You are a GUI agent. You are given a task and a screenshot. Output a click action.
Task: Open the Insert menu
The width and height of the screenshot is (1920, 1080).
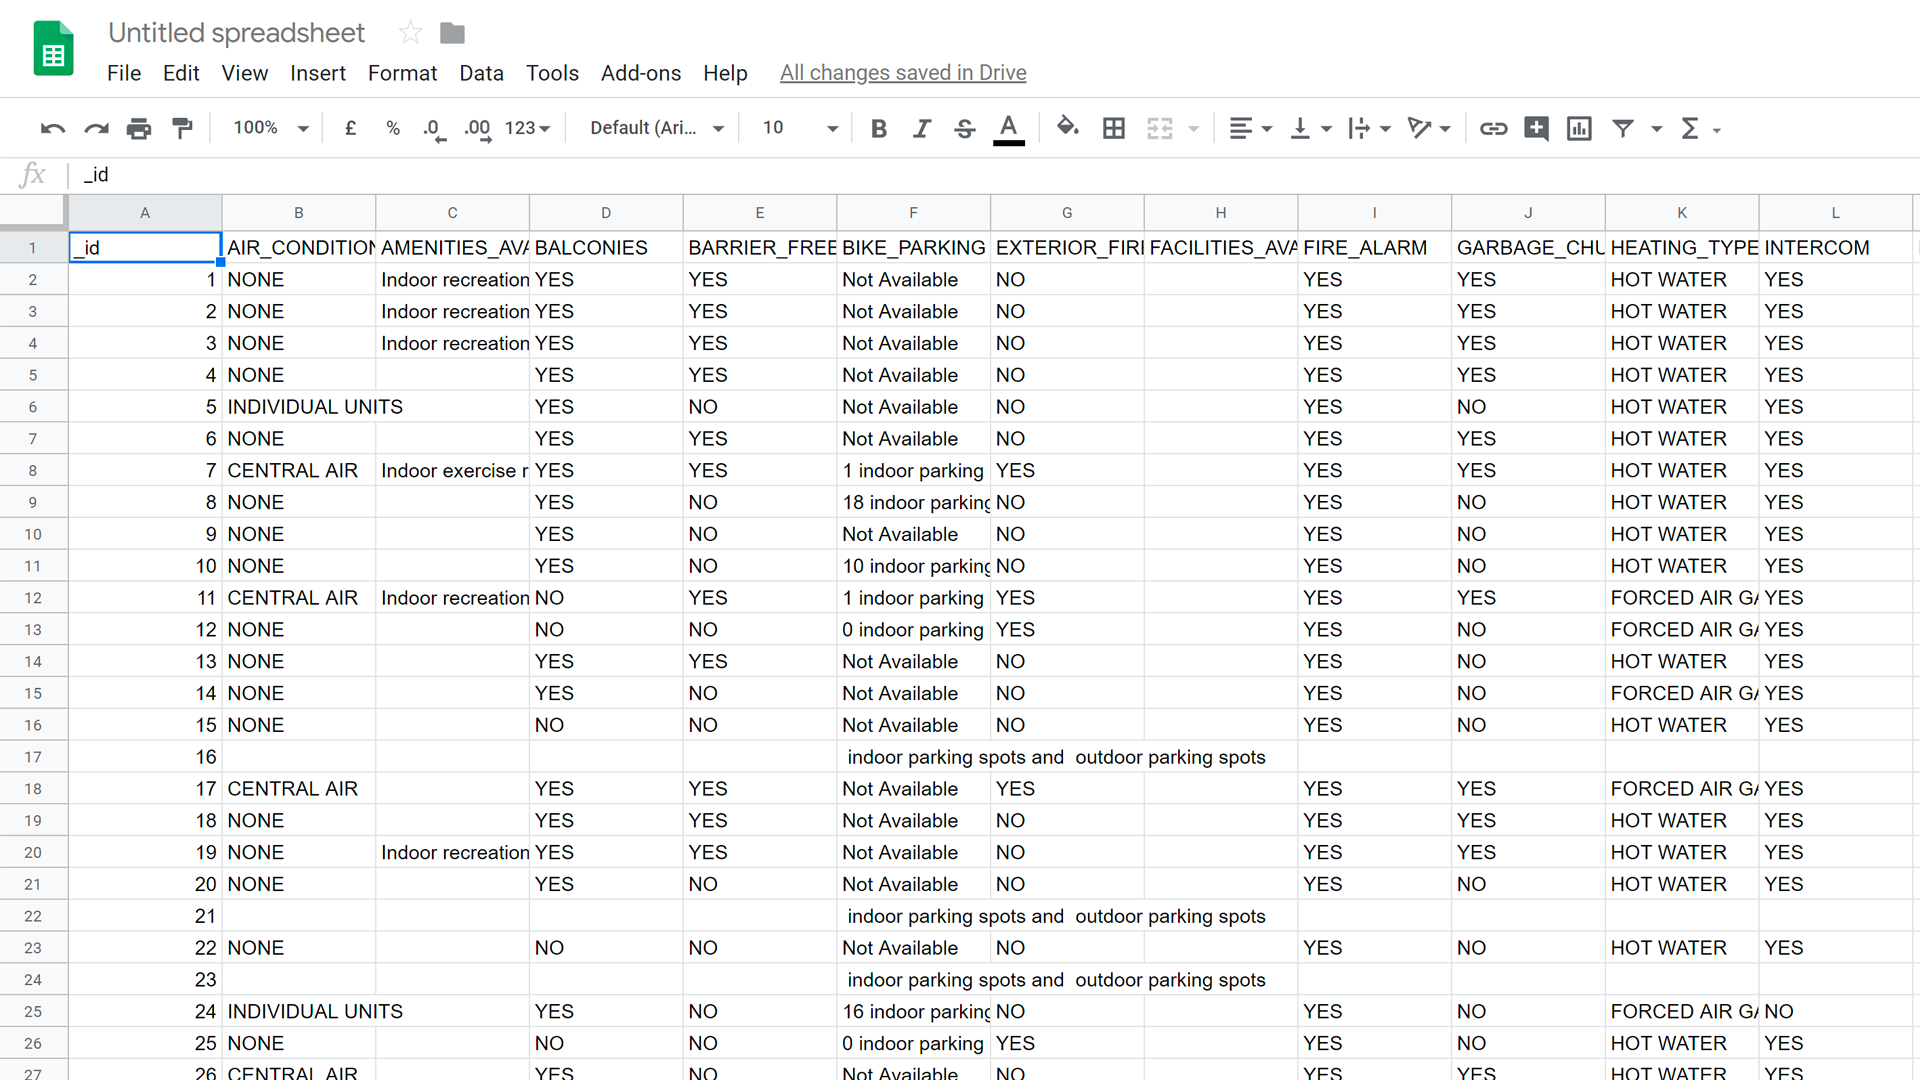318,73
